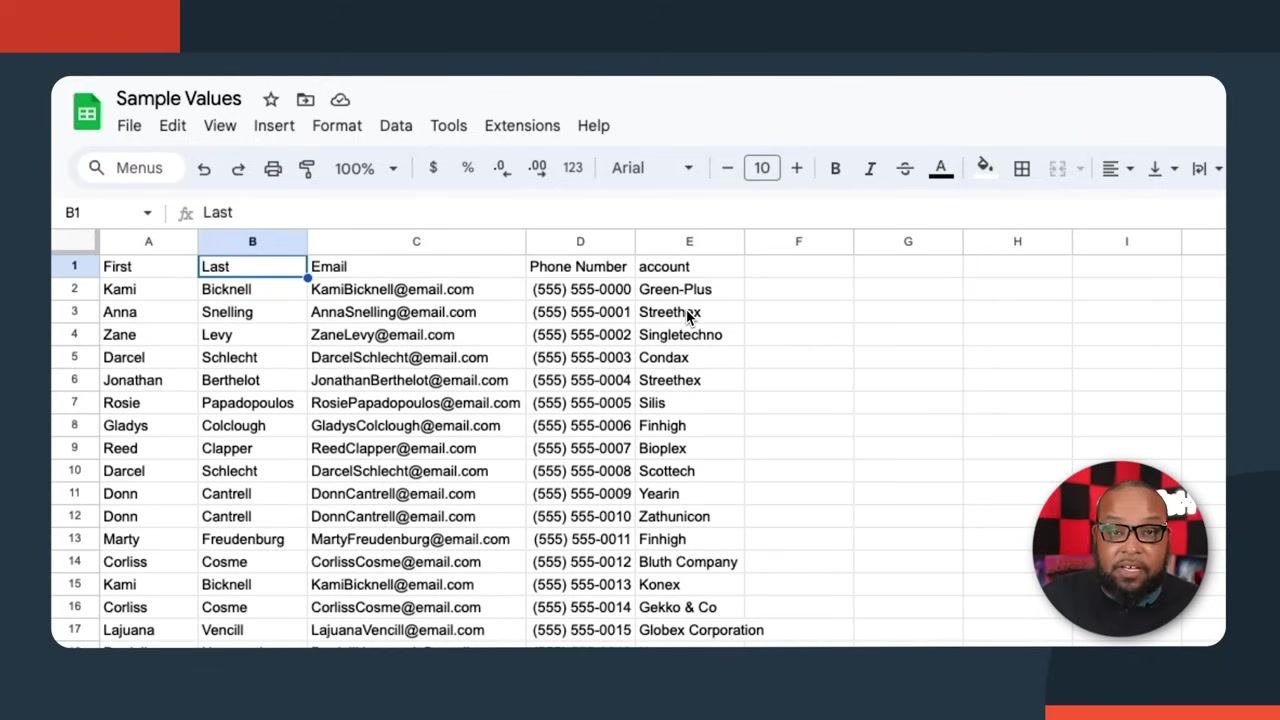Open the Arial font dropdown
The width and height of the screenshot is (1280, 720).
pyautogui.click(x=652, y=168)
